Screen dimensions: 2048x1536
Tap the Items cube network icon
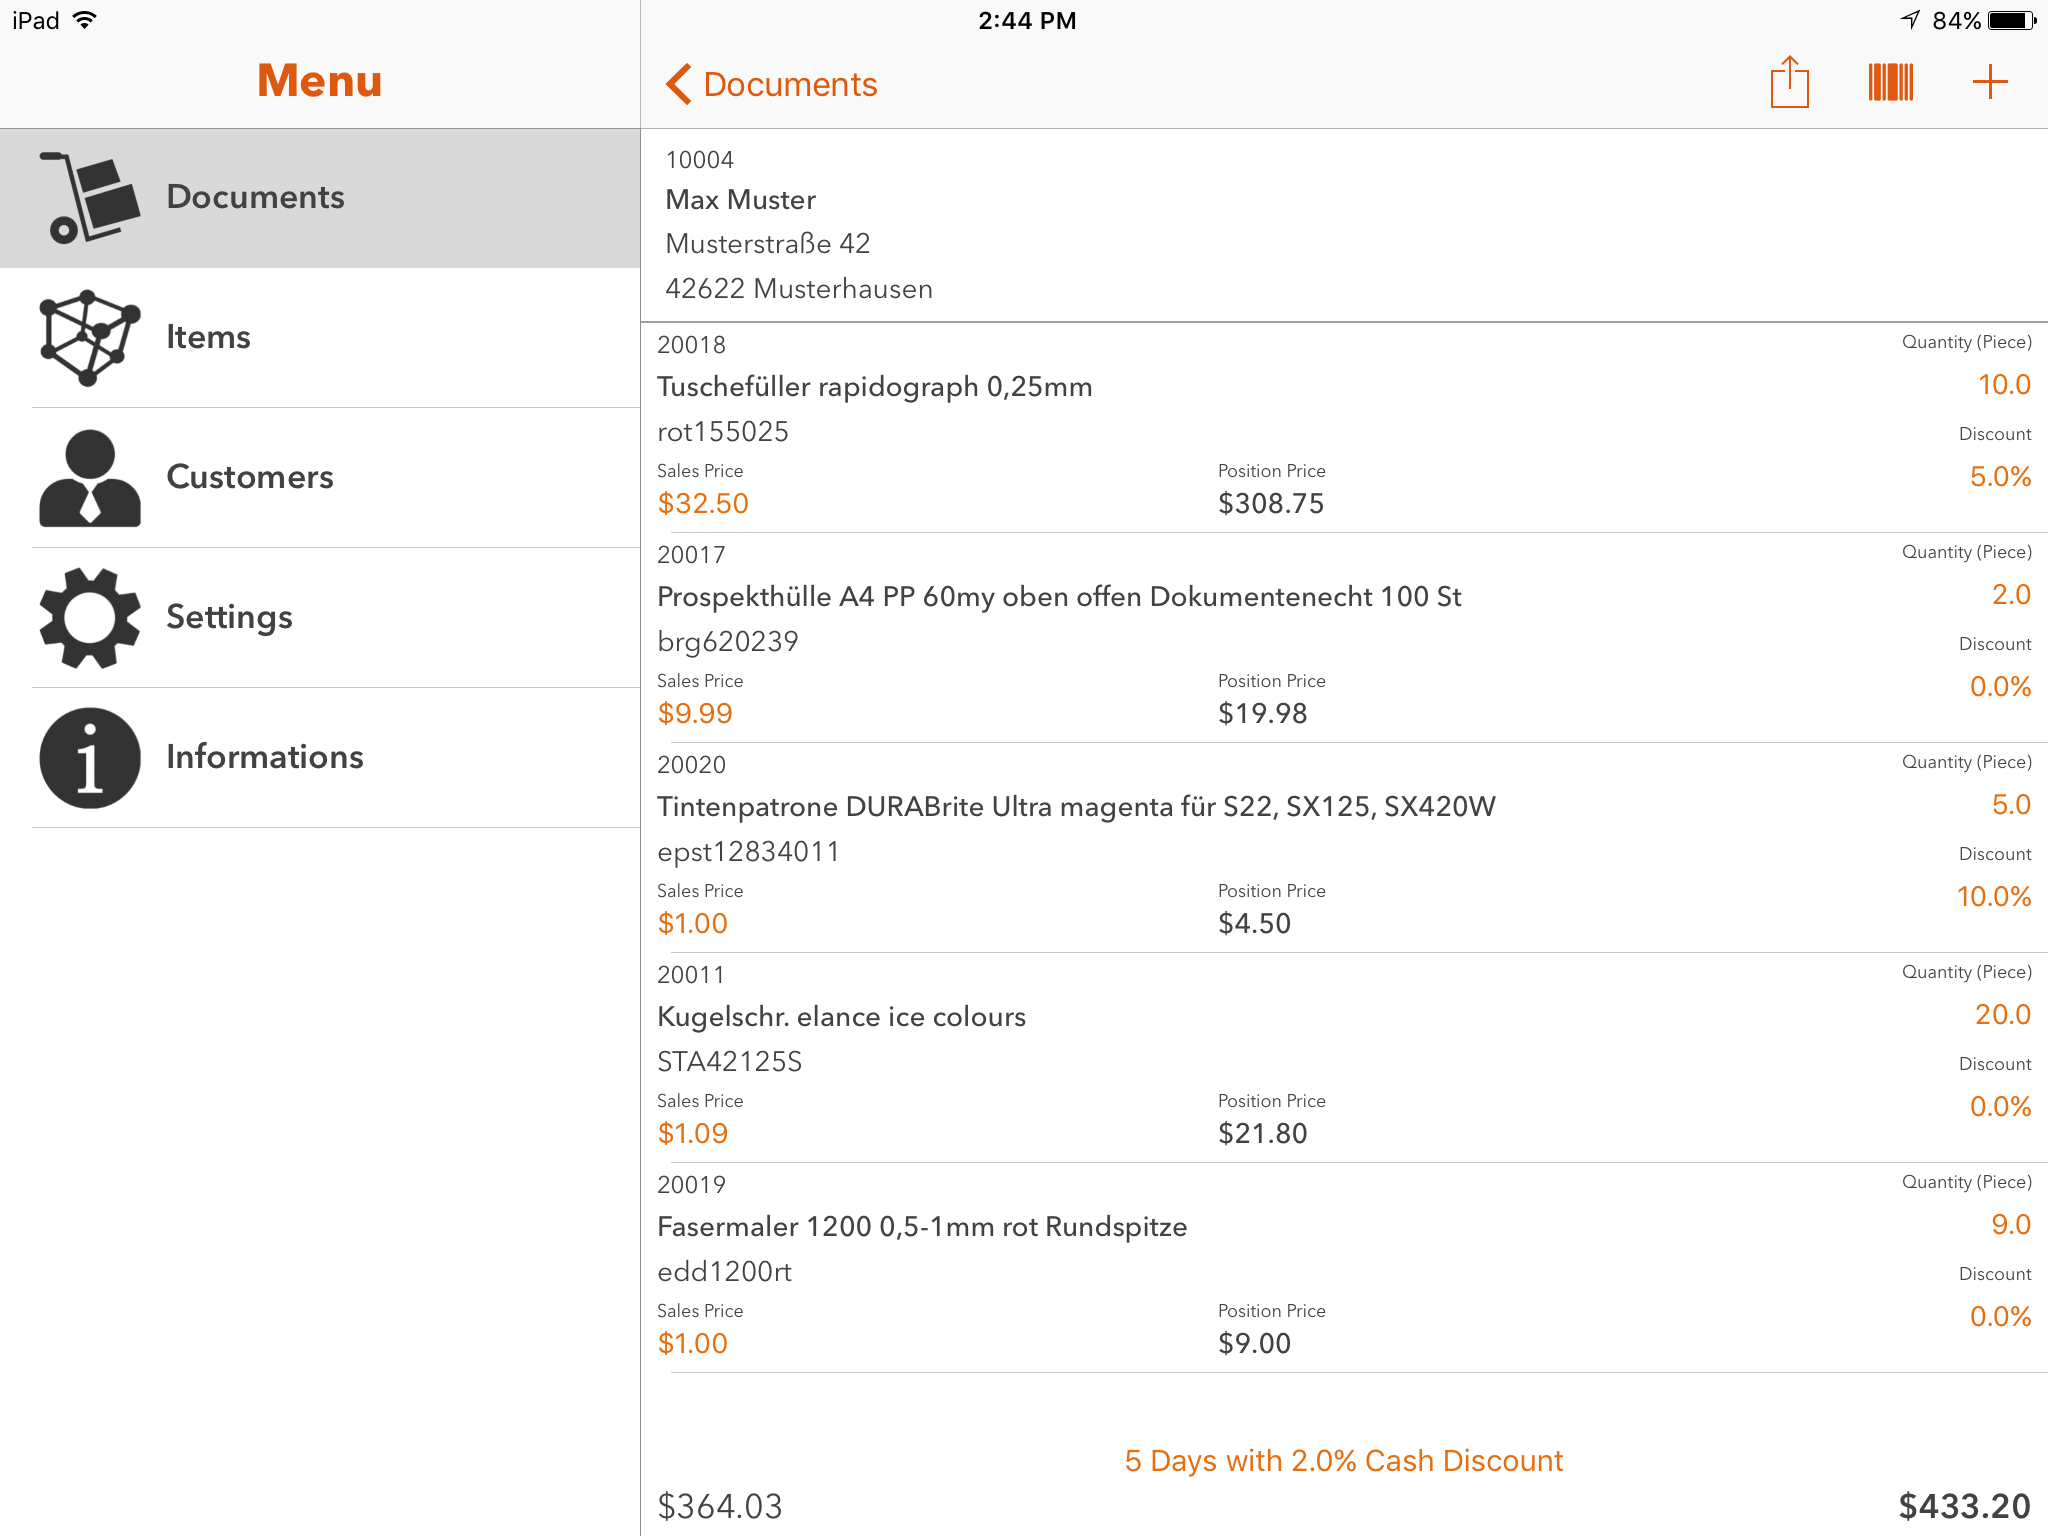(89, 338)
